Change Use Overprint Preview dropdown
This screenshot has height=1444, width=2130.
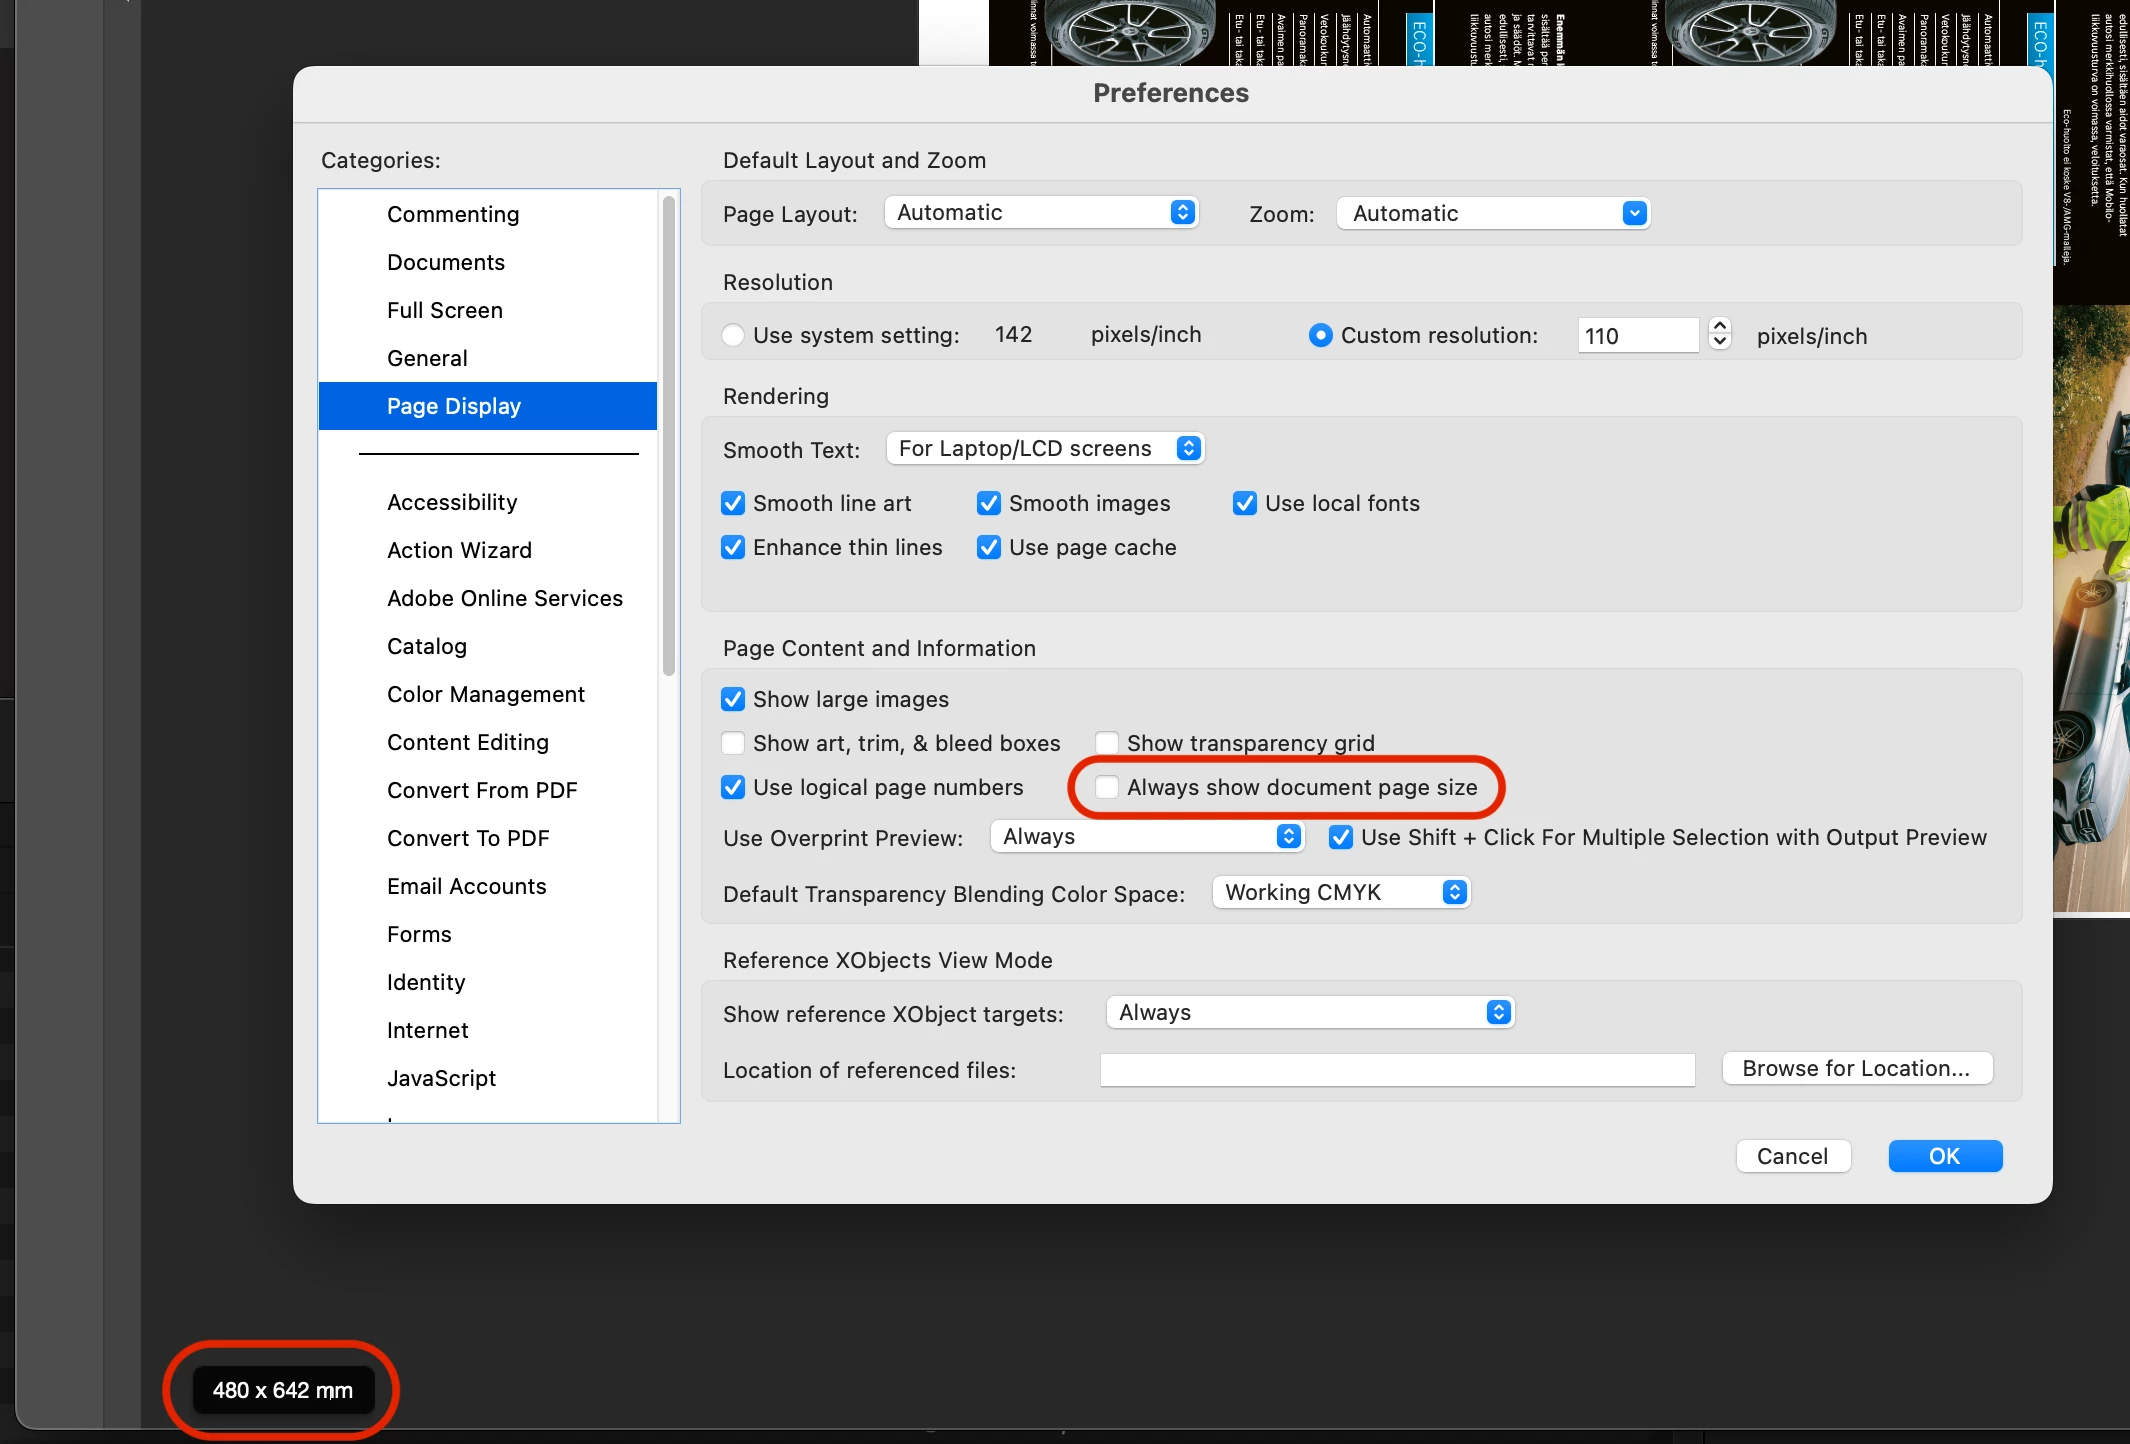1146,836
